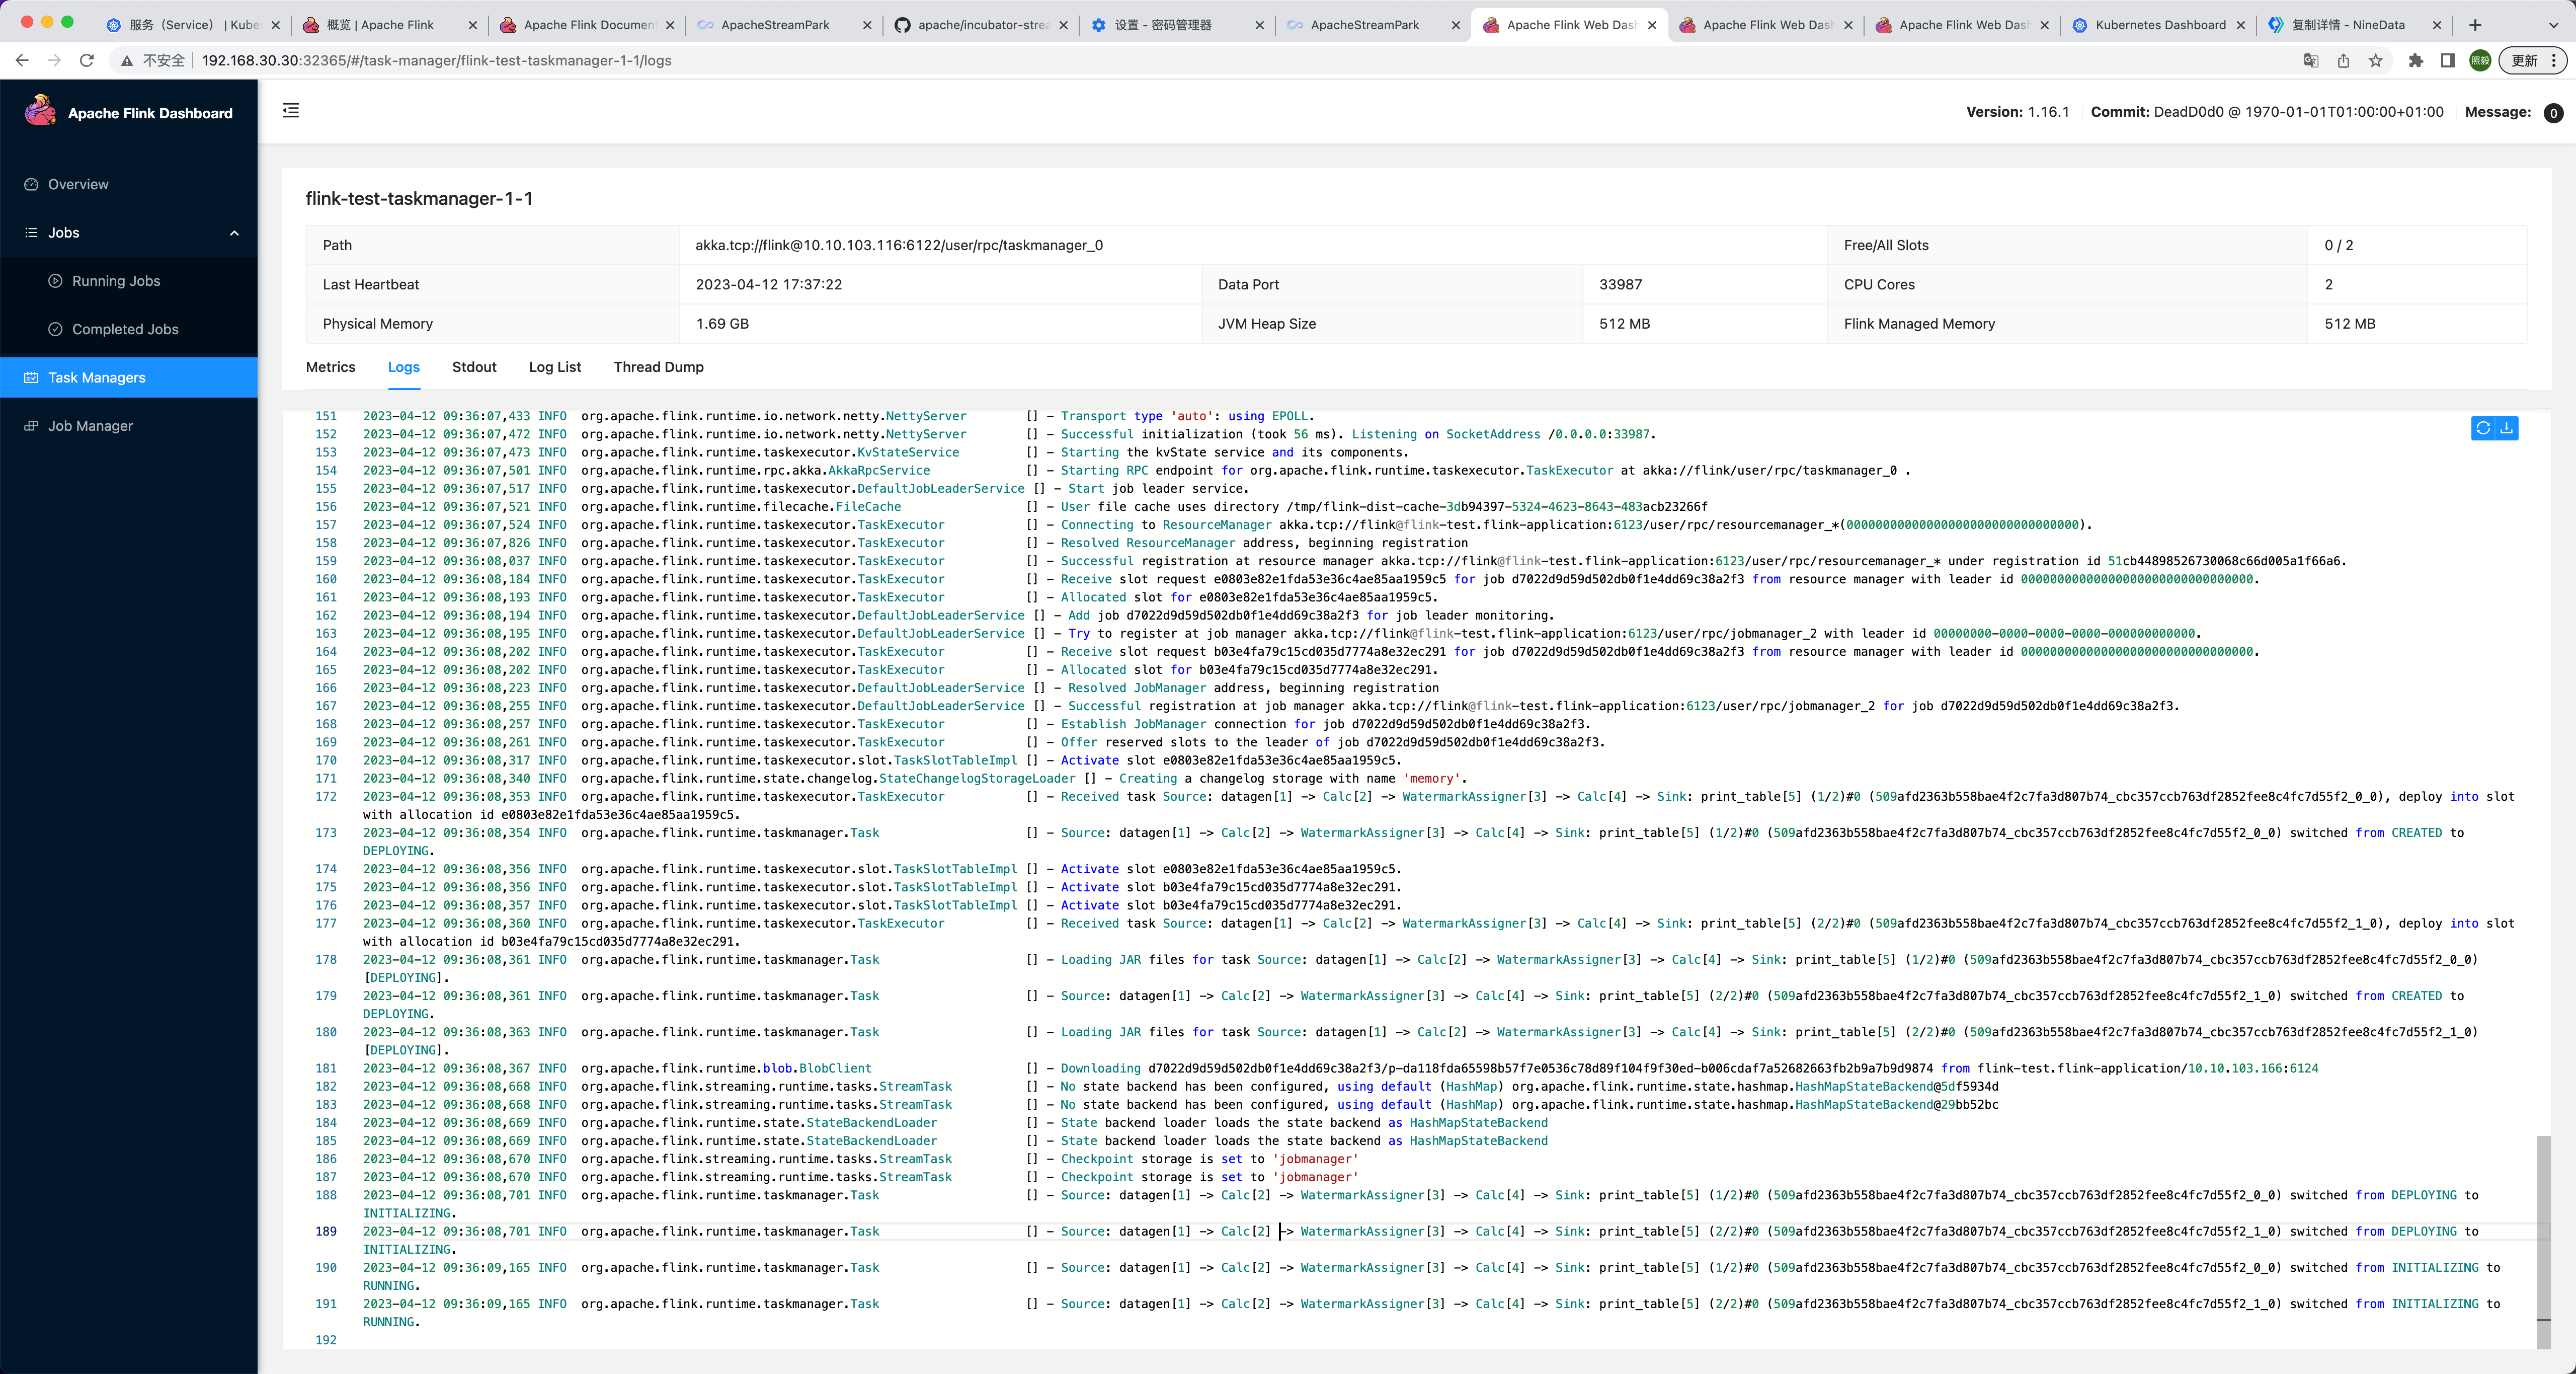Select Task Managers in the sidebar
The width and height of the screenshot is (2576, 1374).
[x=129, y=377]
